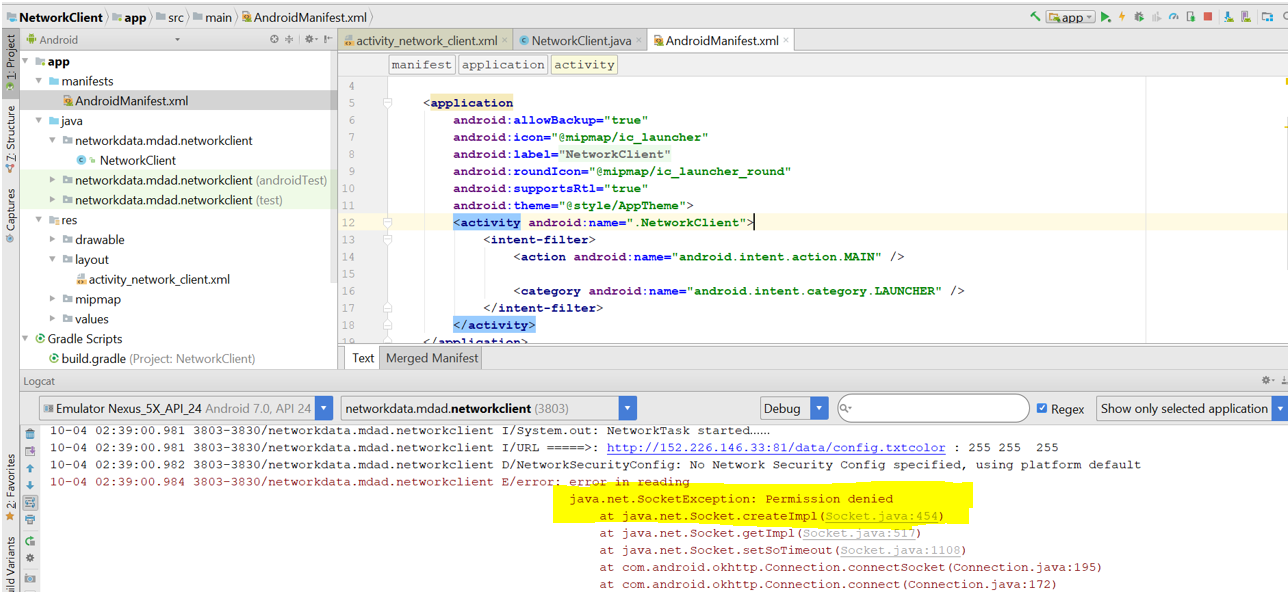1288x607 pixels.
Task: Expand the networkdata.mdad.networkclient (test) package
Action: pyautogui.click(x=53, y=200)
